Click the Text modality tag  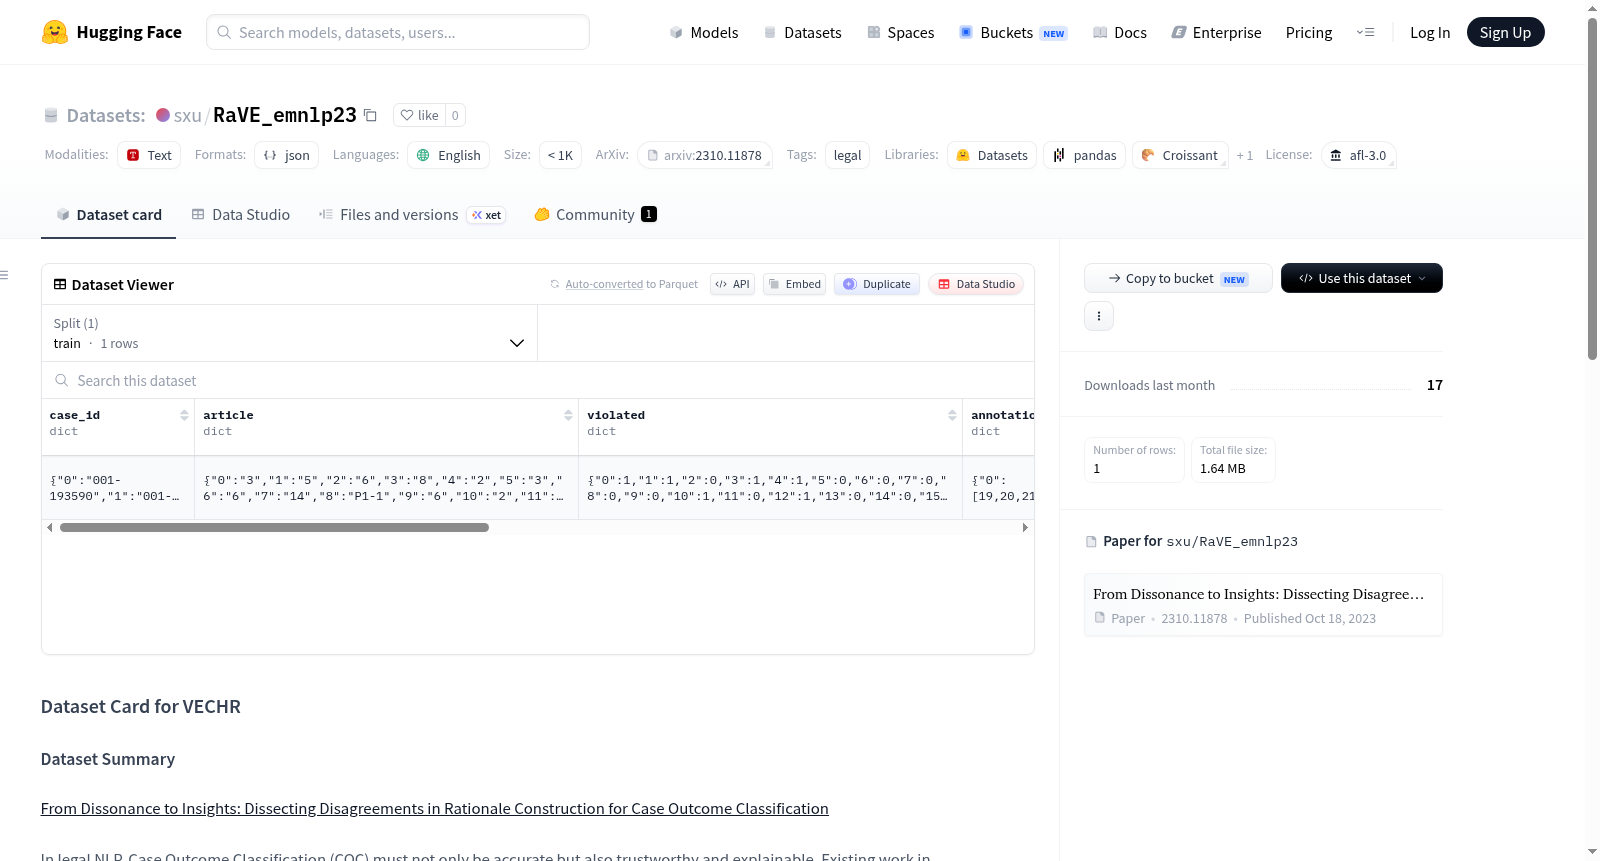pyautogui.click(x=149, y=155)
